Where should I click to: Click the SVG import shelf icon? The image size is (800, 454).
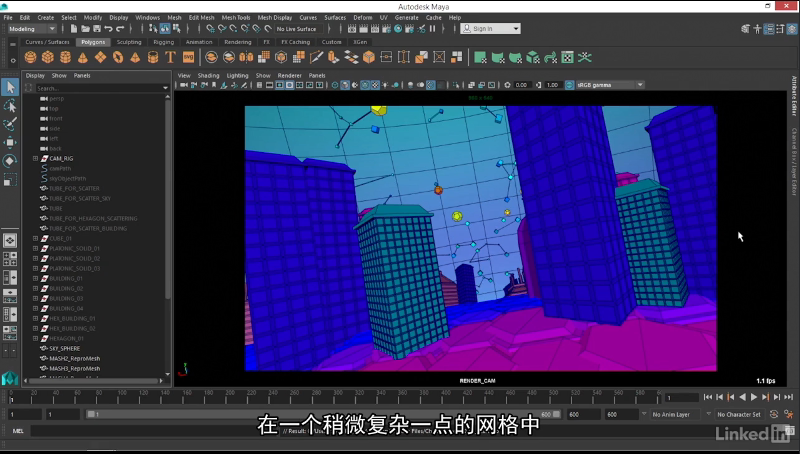pyautogui.click(x=188, y=57)
